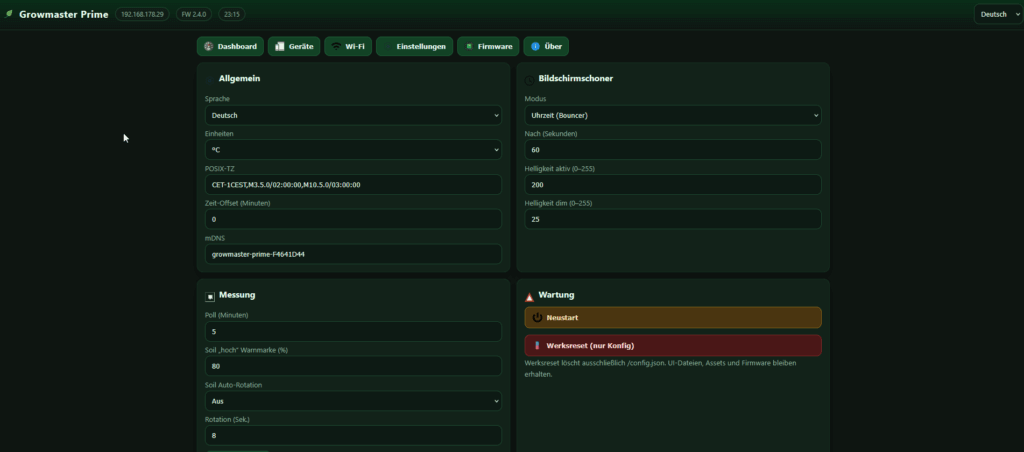Click the clock icon beside Bildschirmschoner
The height and width of the screenshot is (452, 1024).
coord(529,80)
